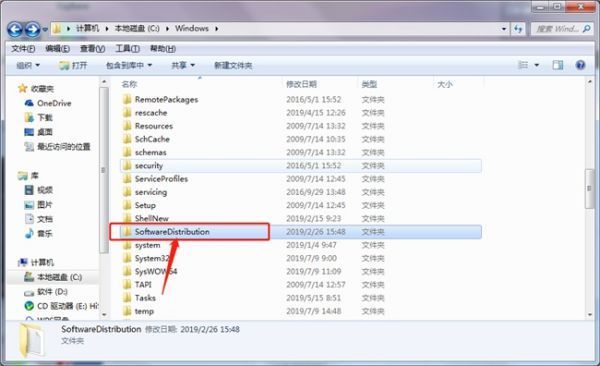Screen dimensions: 600x366
Task: Select 本地磁盘 (C:) in the address breadcrumb
Action: pyautogui.click(x=137, y=29)
